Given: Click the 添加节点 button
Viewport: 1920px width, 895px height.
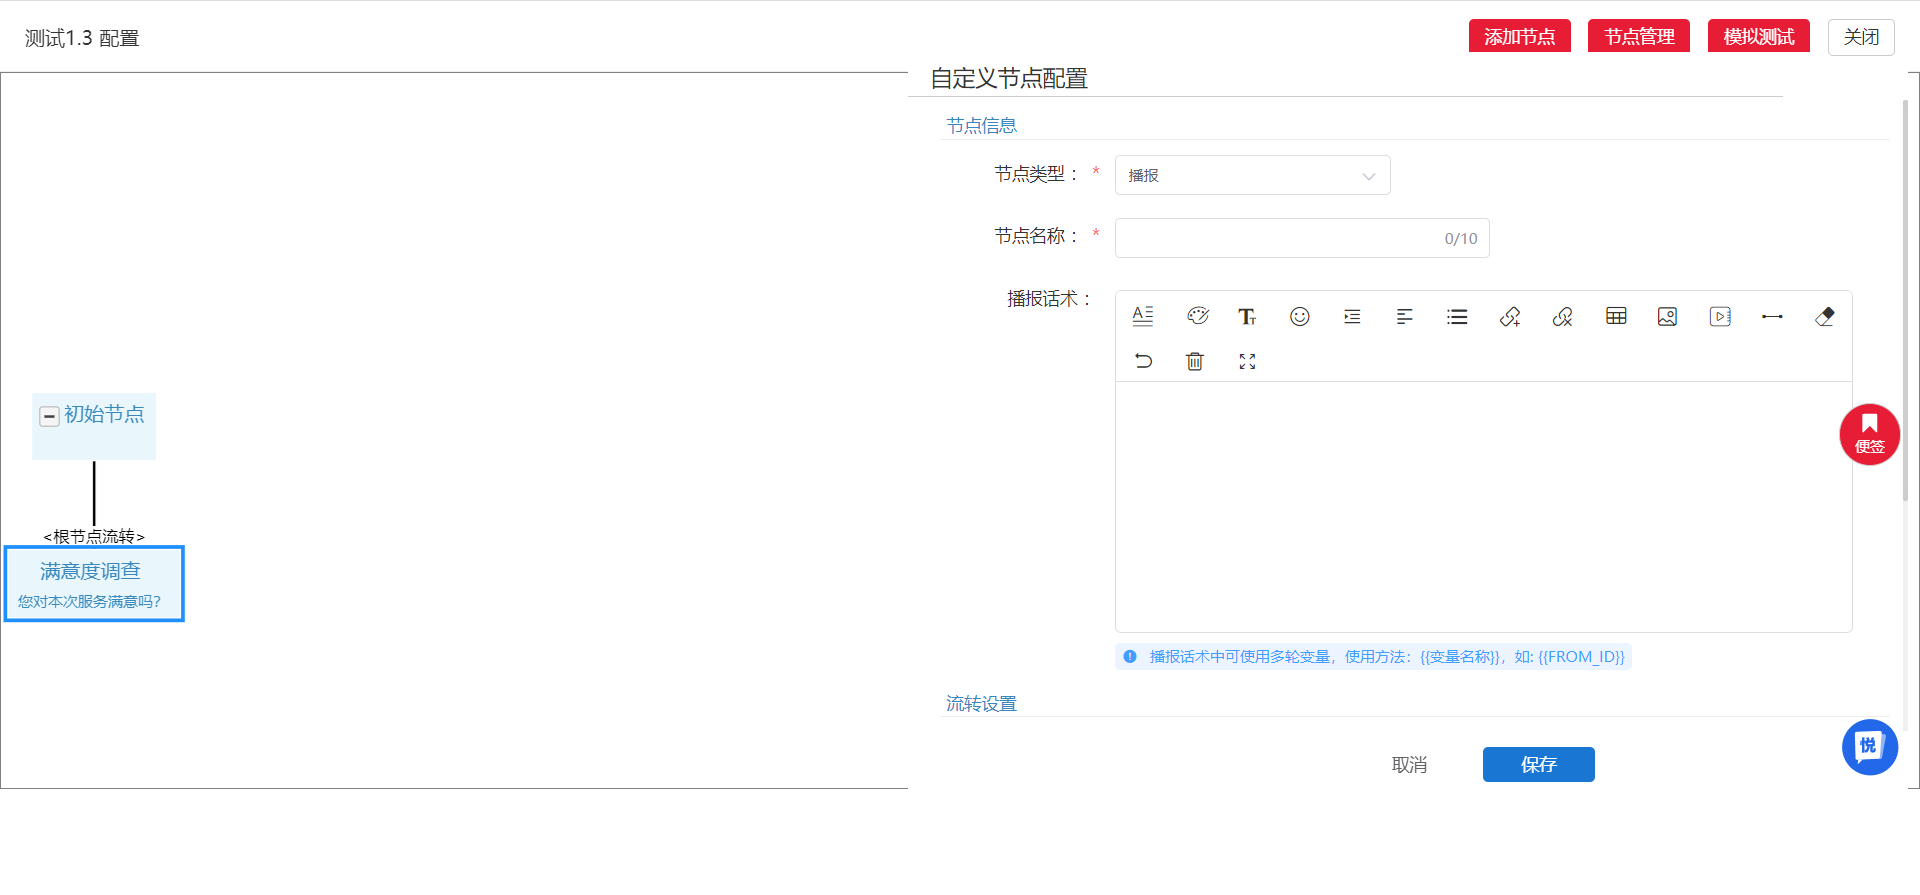Looking at the screenshot, I should (1519, 37).
